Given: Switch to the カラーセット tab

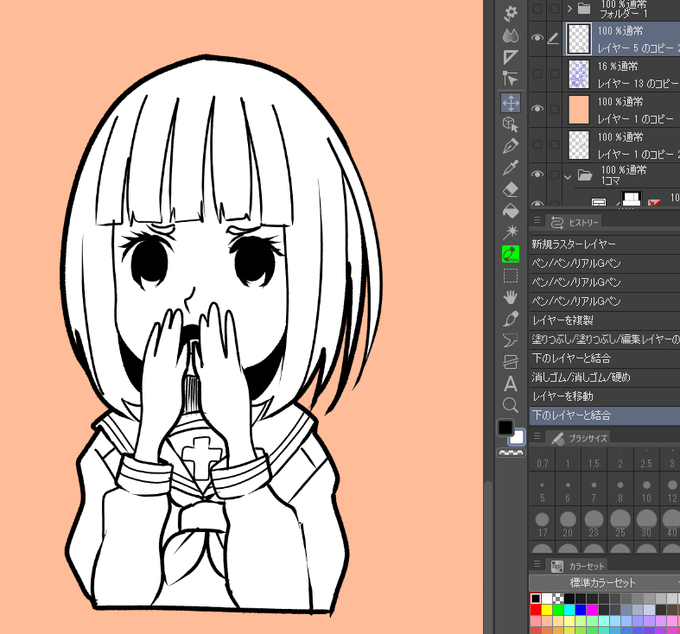Looking at the screenshot, I should pos(576,566).
